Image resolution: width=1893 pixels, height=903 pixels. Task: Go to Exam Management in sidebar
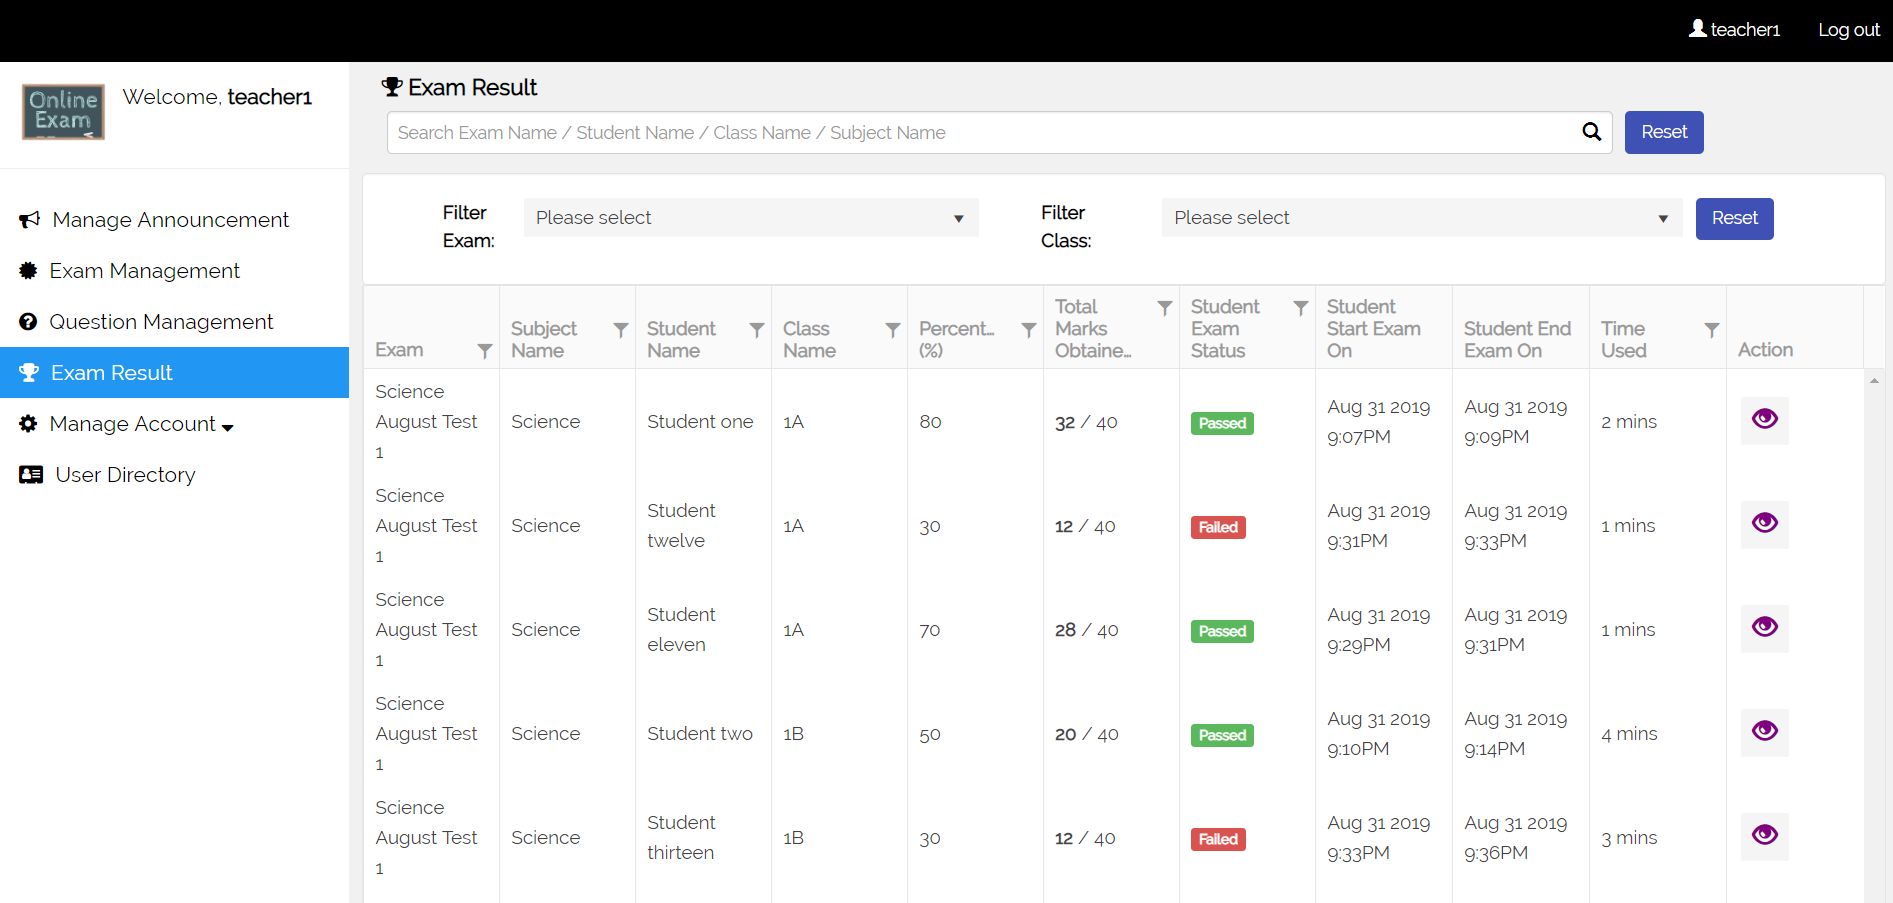[x=144, y=271]
